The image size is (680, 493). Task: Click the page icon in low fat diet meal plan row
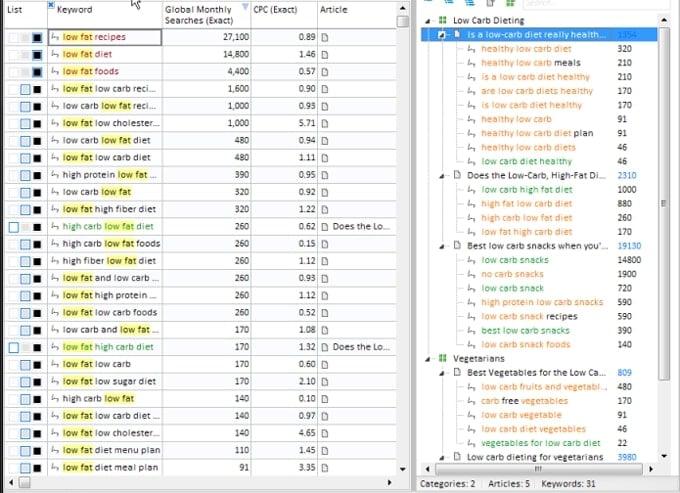pos(324,468)
